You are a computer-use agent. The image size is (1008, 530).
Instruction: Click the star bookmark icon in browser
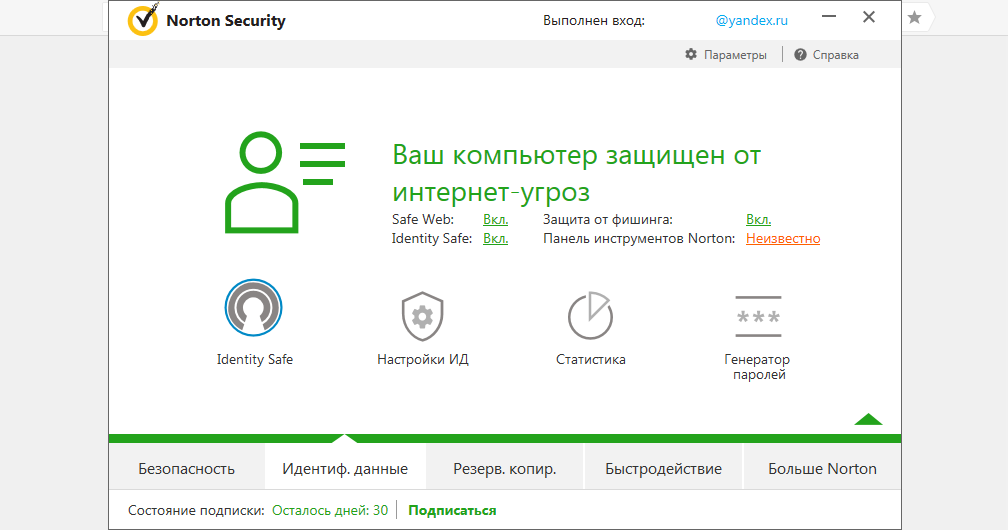coord(914,17)
